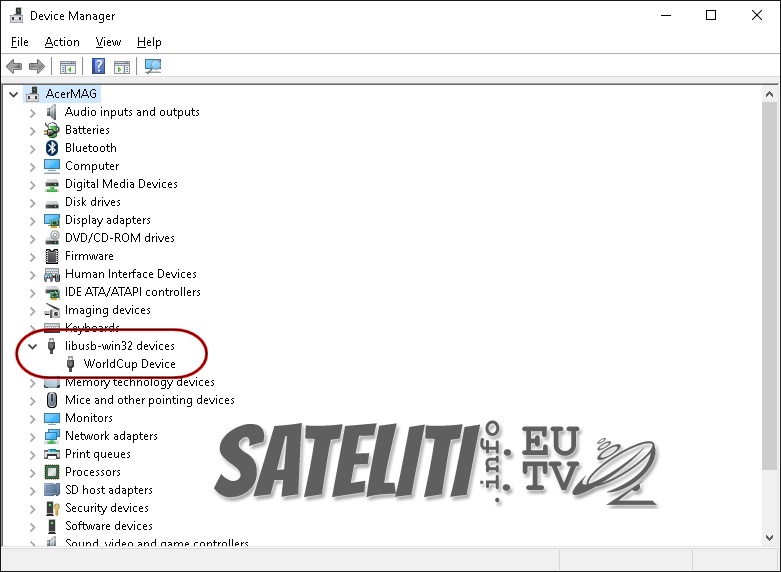Click the Computer category monitor icon
Image resolution: width=781 pixels, height=572 pixels.
(x=52, y=166)
